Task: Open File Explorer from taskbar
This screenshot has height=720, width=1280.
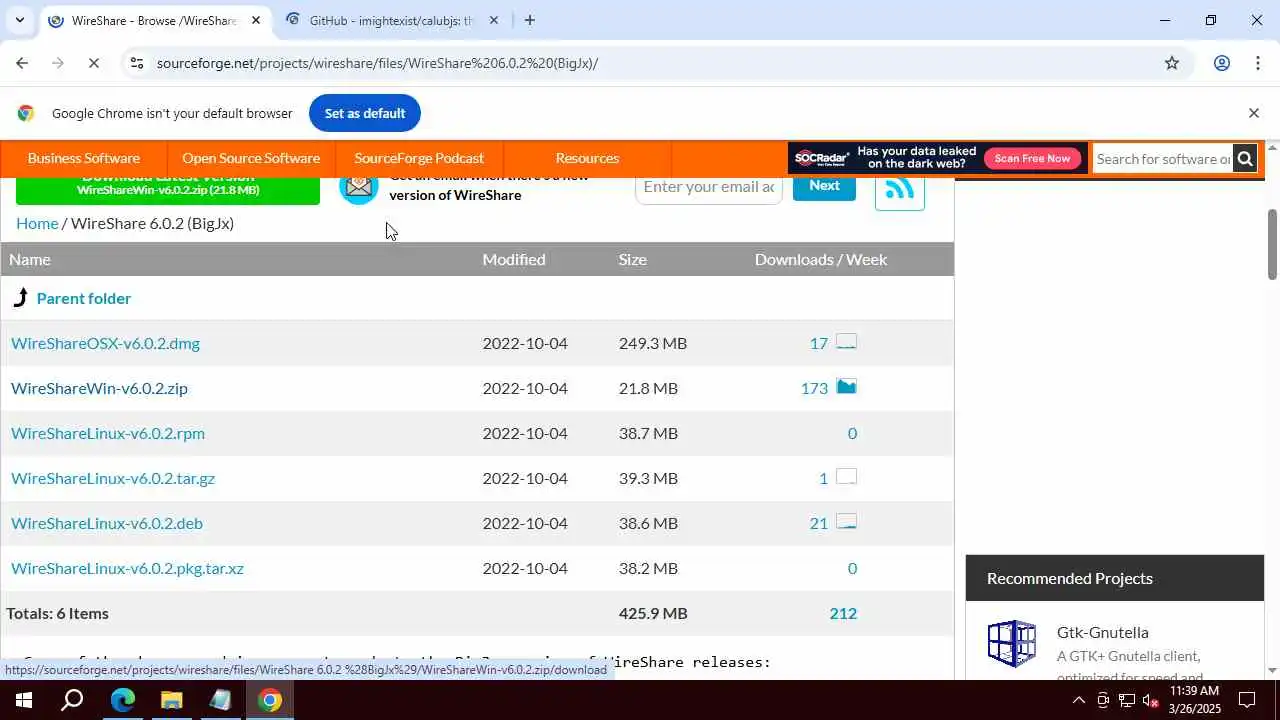Action: [171, 700]
